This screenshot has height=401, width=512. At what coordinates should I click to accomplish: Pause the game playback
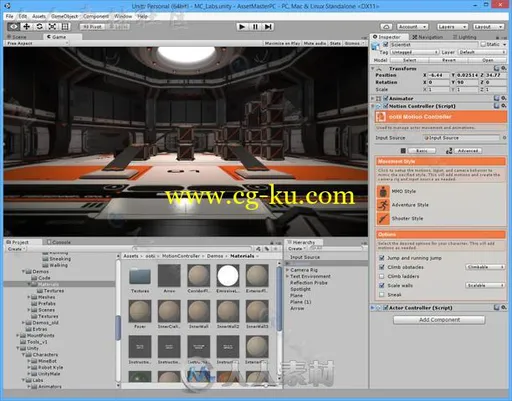point(255,27)
